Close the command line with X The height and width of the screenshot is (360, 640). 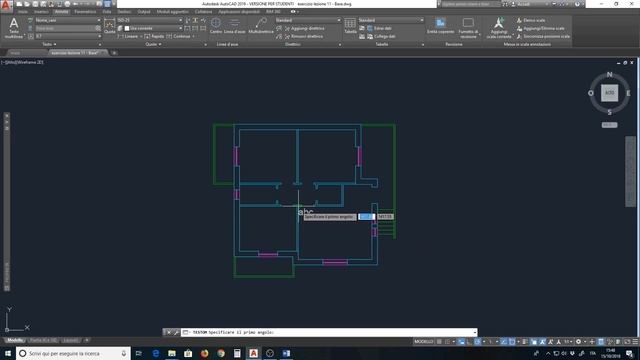[x=169, y=332]
